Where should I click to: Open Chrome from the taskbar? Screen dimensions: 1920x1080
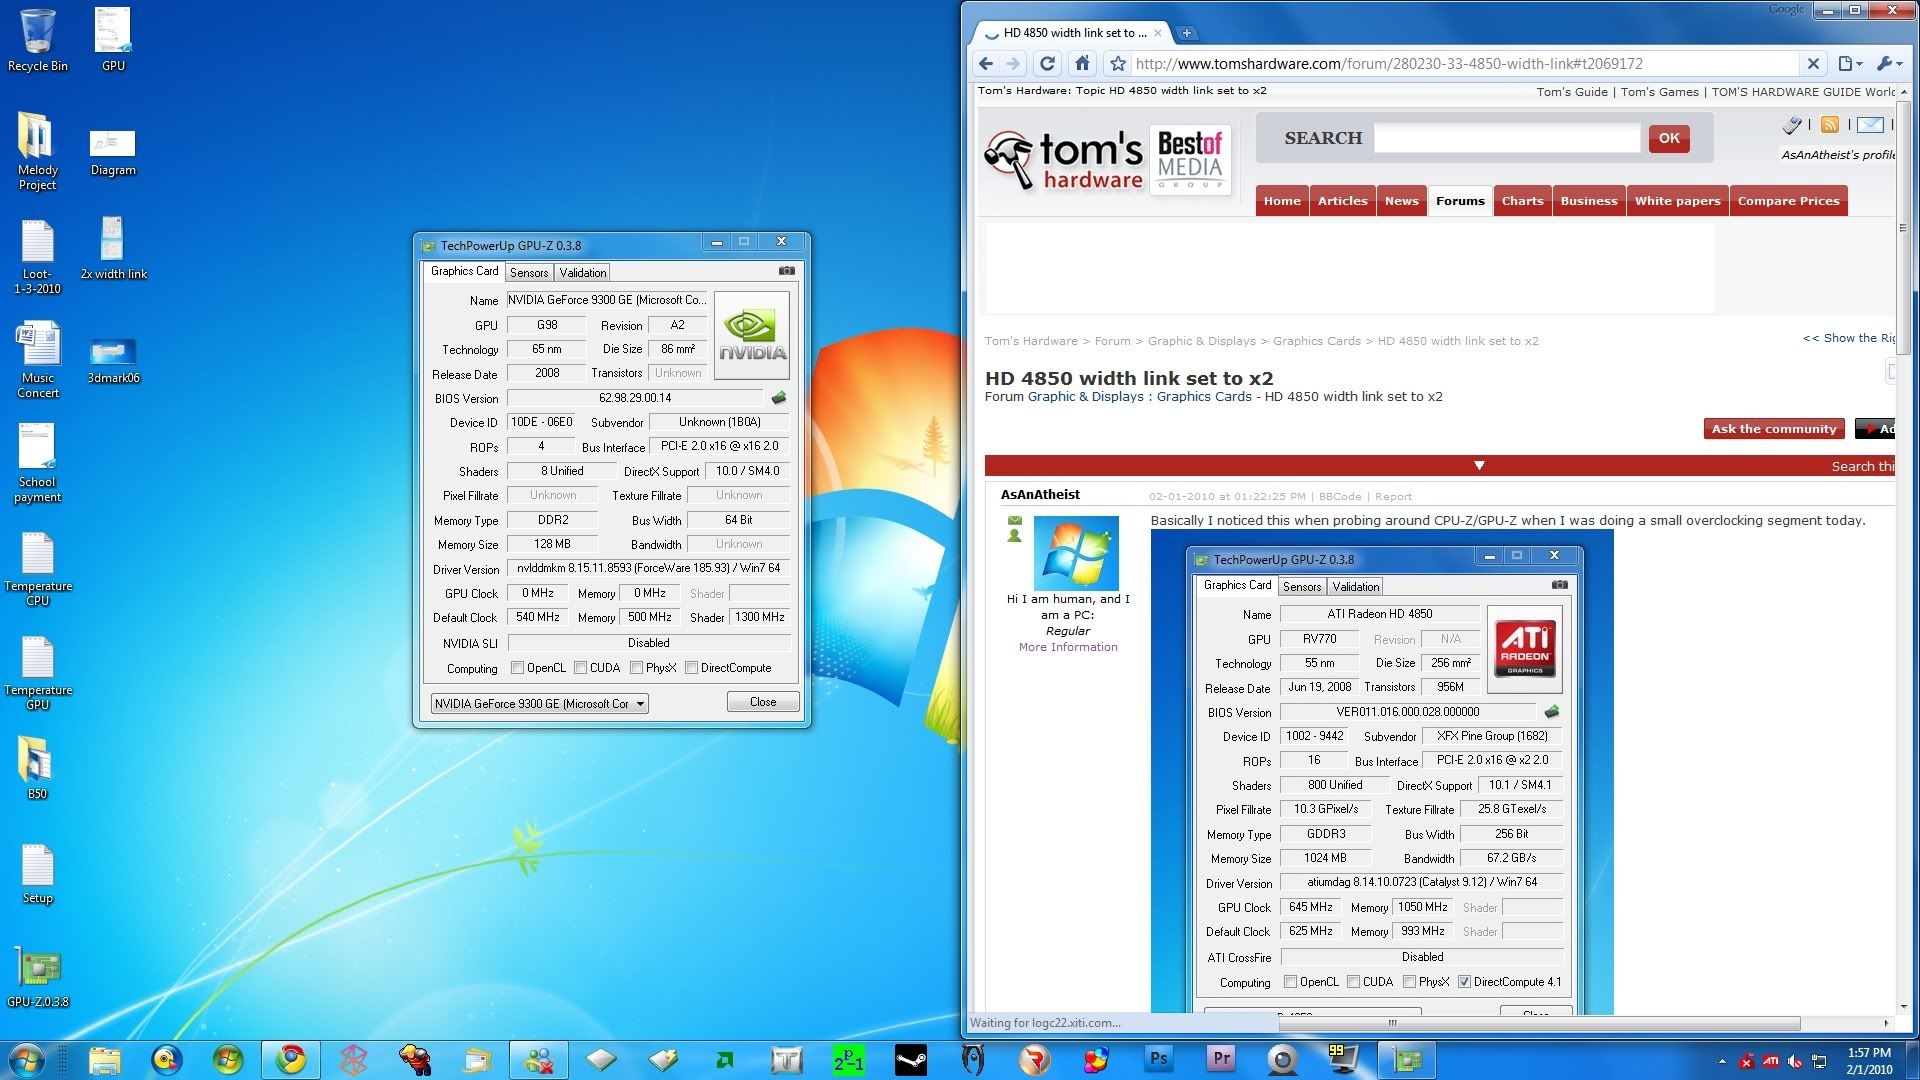point(291,1059)
